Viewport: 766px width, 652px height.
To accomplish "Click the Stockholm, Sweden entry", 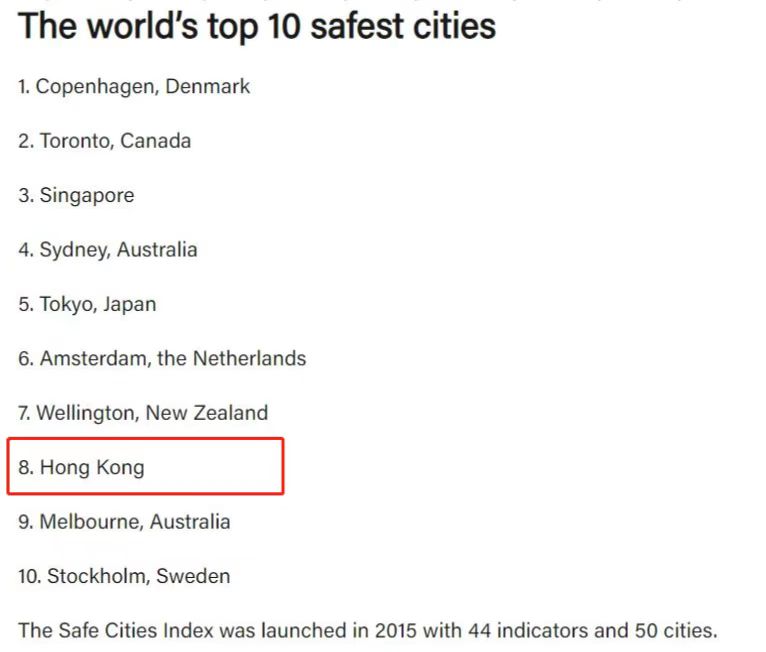I will 124,576.
